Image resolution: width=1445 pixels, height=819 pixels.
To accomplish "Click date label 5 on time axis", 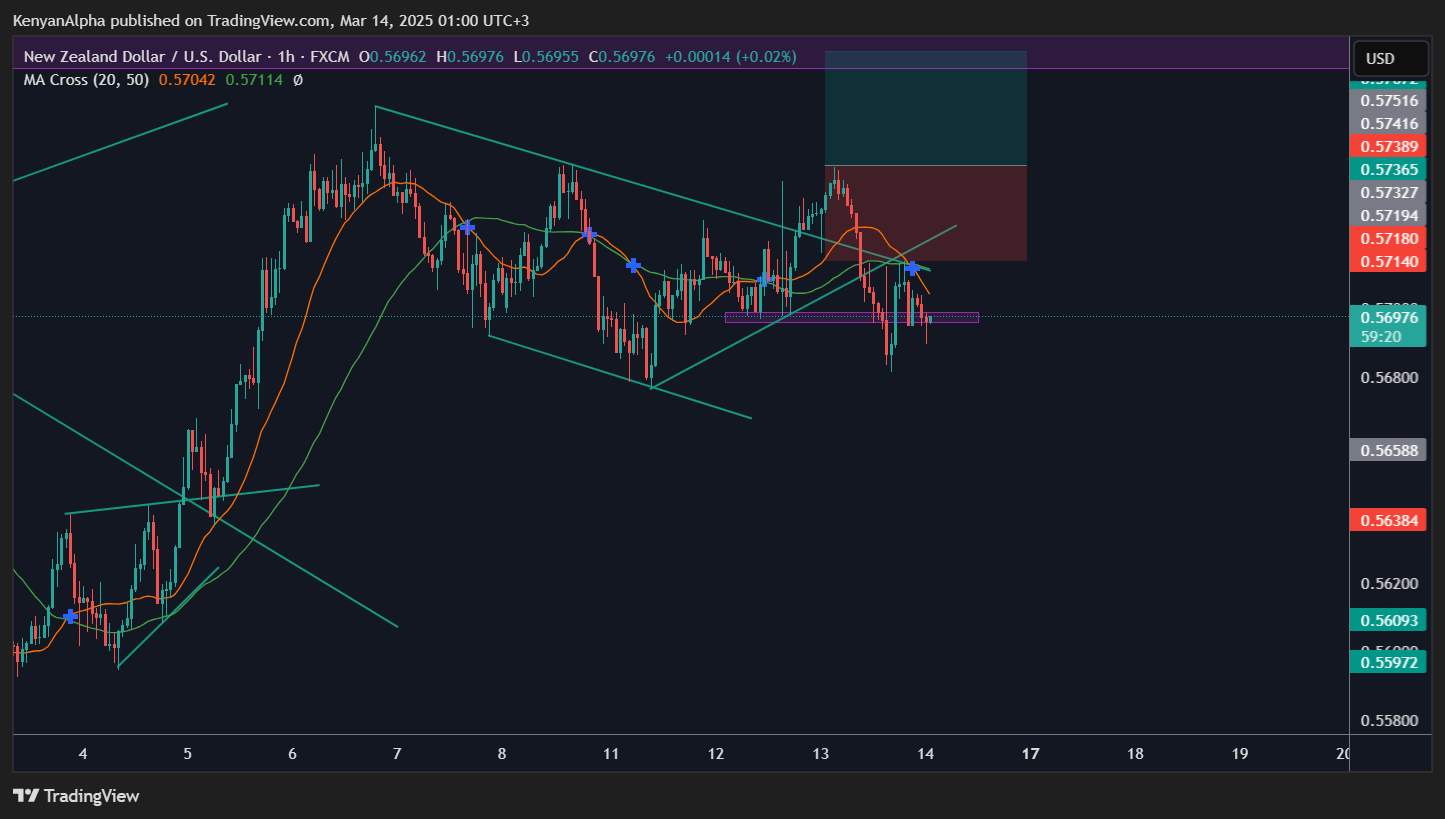I will pyautogui.click(x=187, y=753).
